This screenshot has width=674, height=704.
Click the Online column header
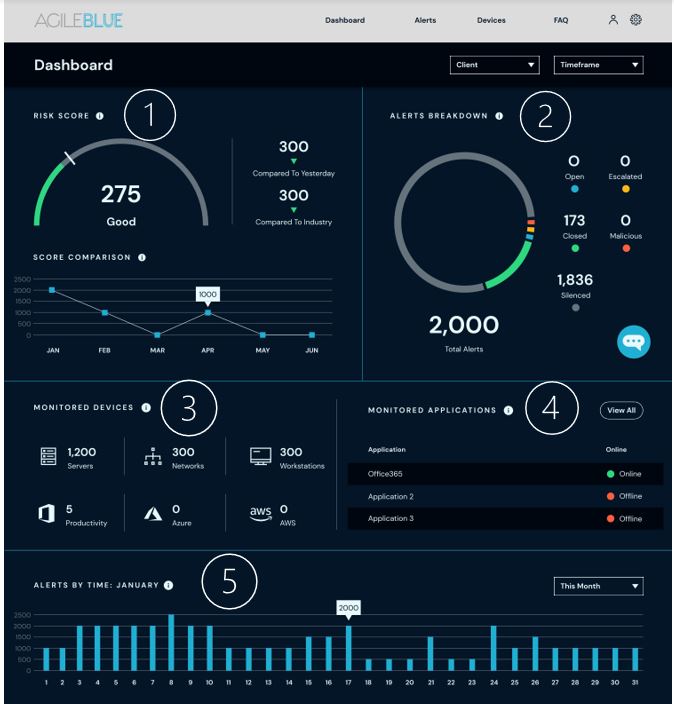[616, 449]
